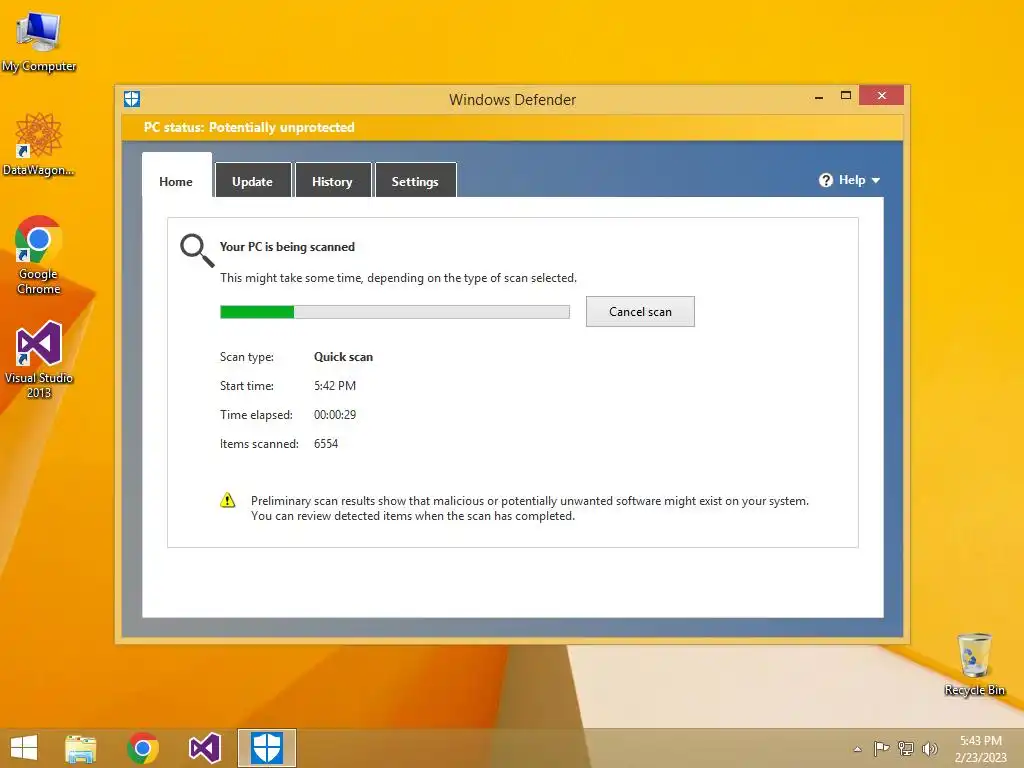Launch Chrome from the taskbar
The height and width of the screenshot is (768, 1024).
pyautogui.click(x=143, y=748)
